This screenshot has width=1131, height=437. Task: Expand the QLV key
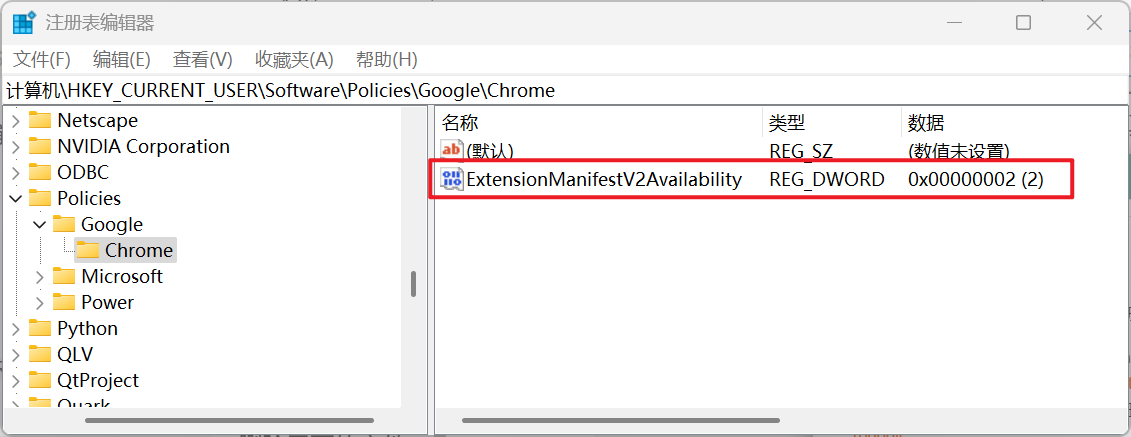tap(16, 354)
